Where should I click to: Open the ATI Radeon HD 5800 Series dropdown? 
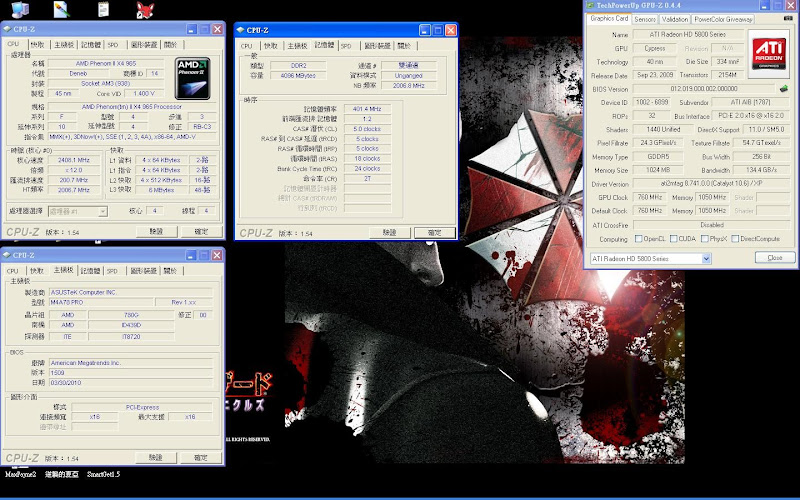coord(706,259)
